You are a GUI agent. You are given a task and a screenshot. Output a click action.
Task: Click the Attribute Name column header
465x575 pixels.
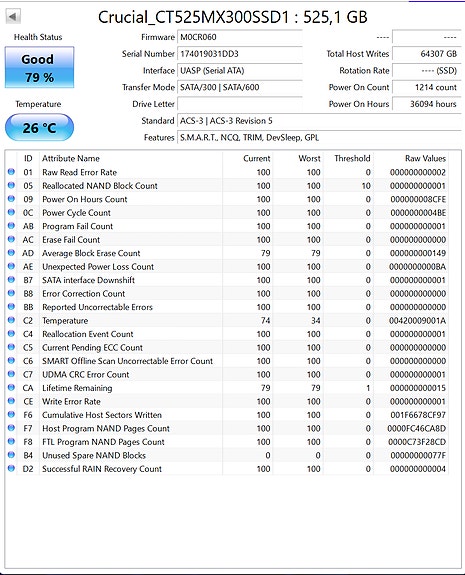tap(71, 158)
